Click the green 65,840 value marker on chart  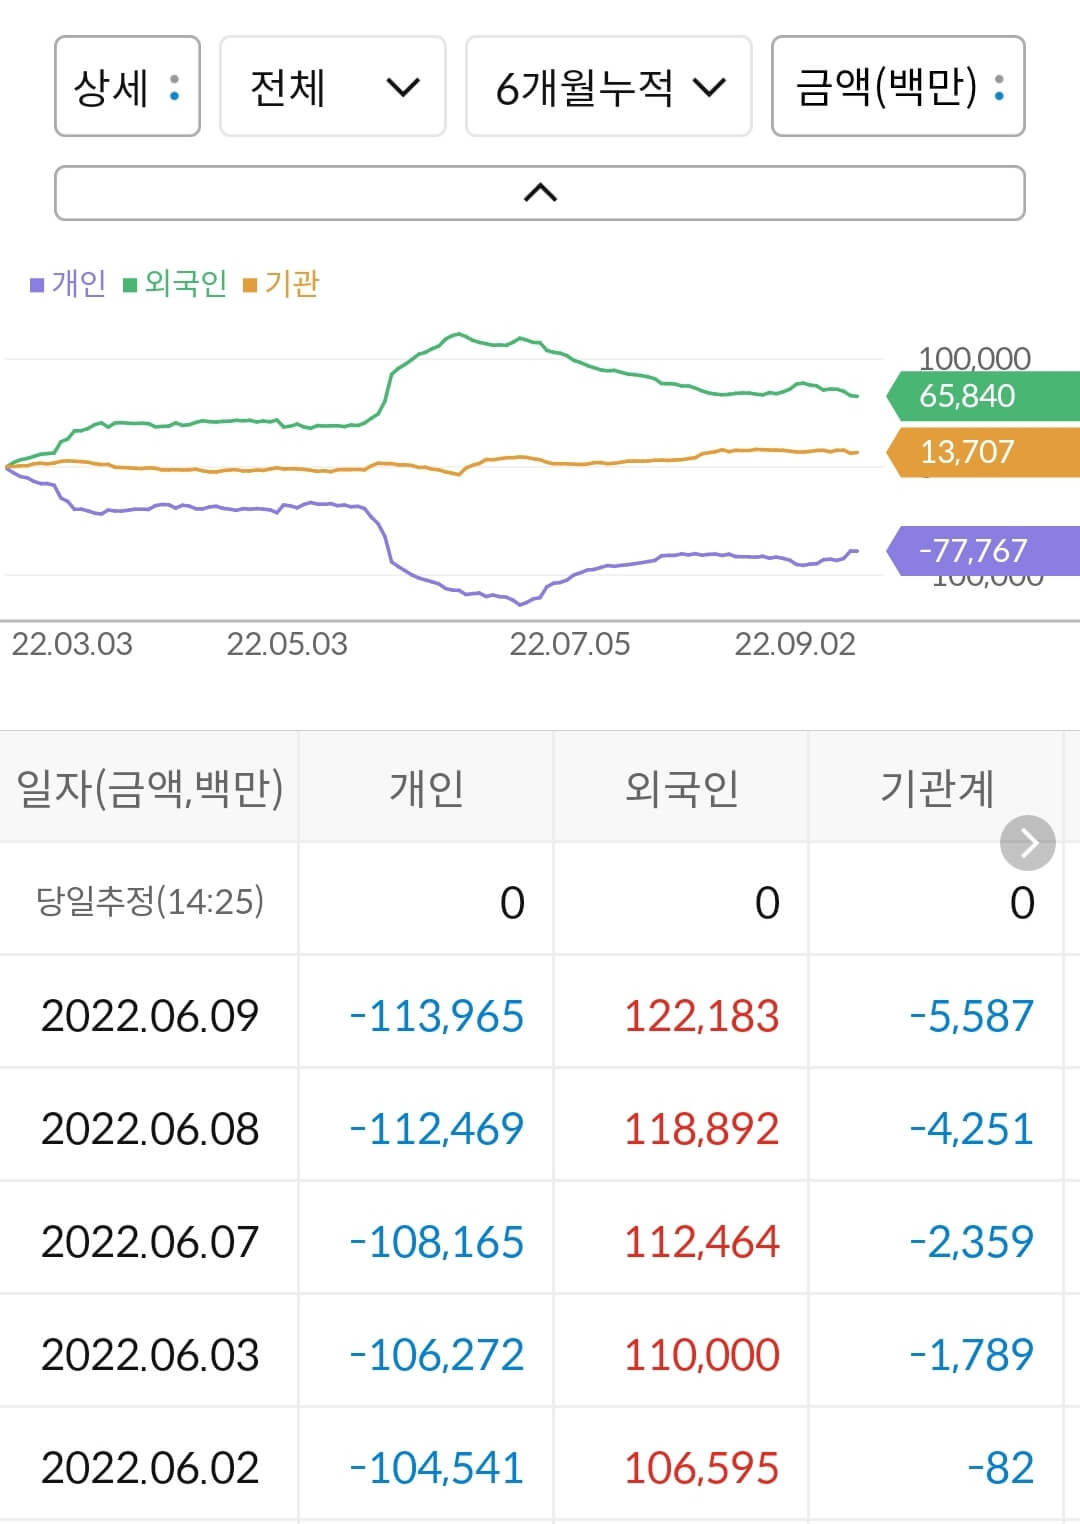pos(965,397)
